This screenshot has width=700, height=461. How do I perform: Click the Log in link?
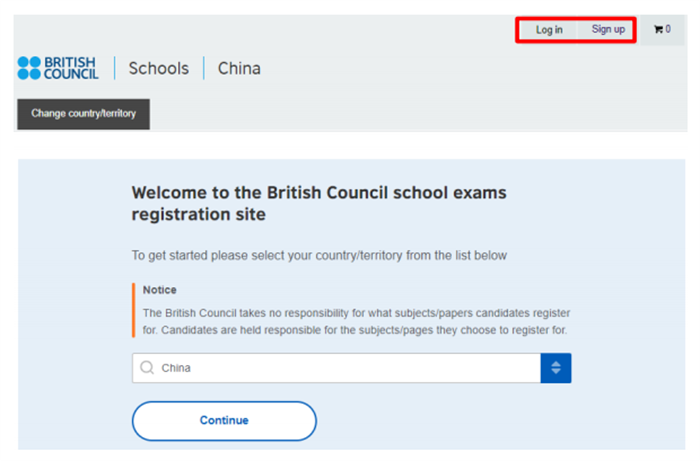tap(549, 30)
